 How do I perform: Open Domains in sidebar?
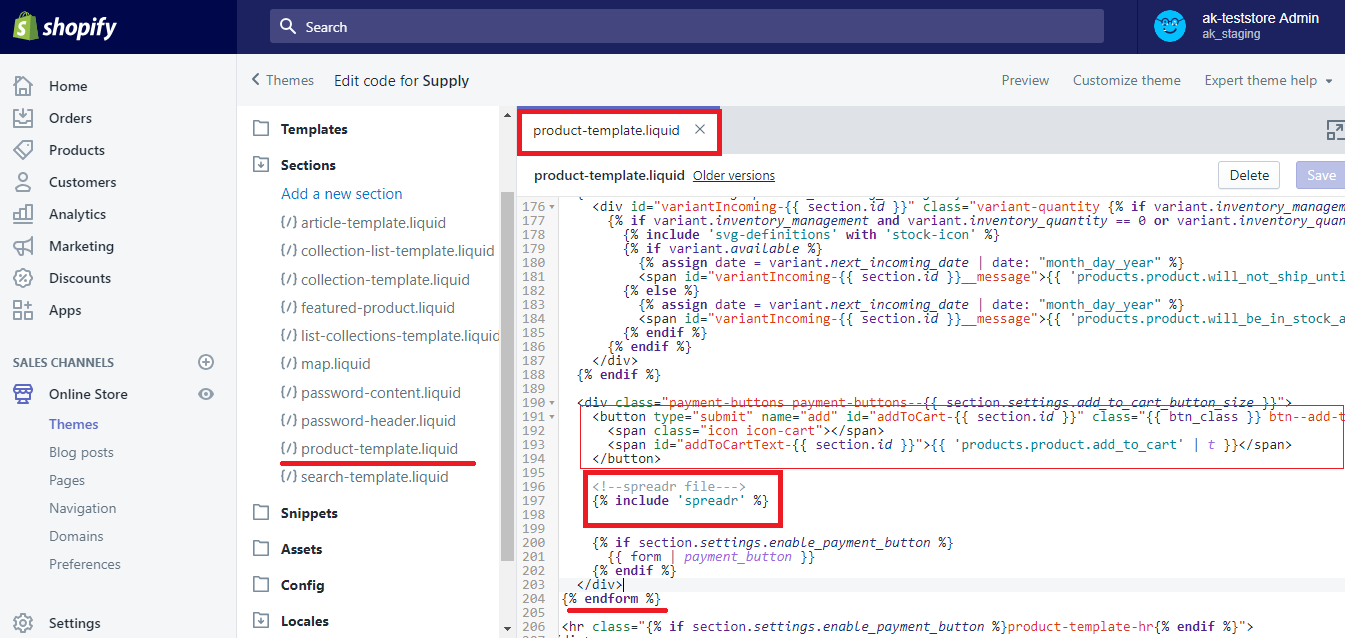coord(76,536)
